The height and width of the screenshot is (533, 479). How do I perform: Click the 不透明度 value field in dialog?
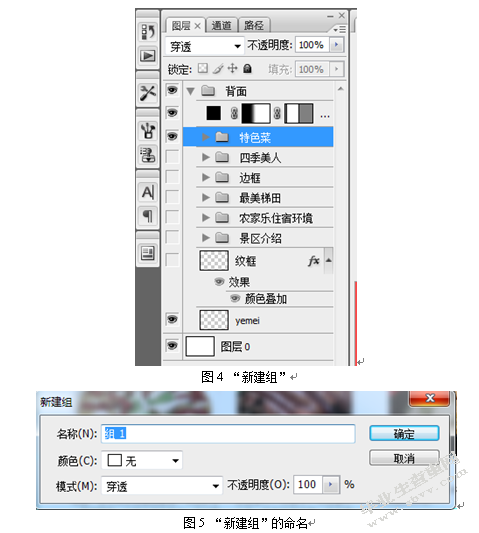pyautogui.click(x=308, y=484)
